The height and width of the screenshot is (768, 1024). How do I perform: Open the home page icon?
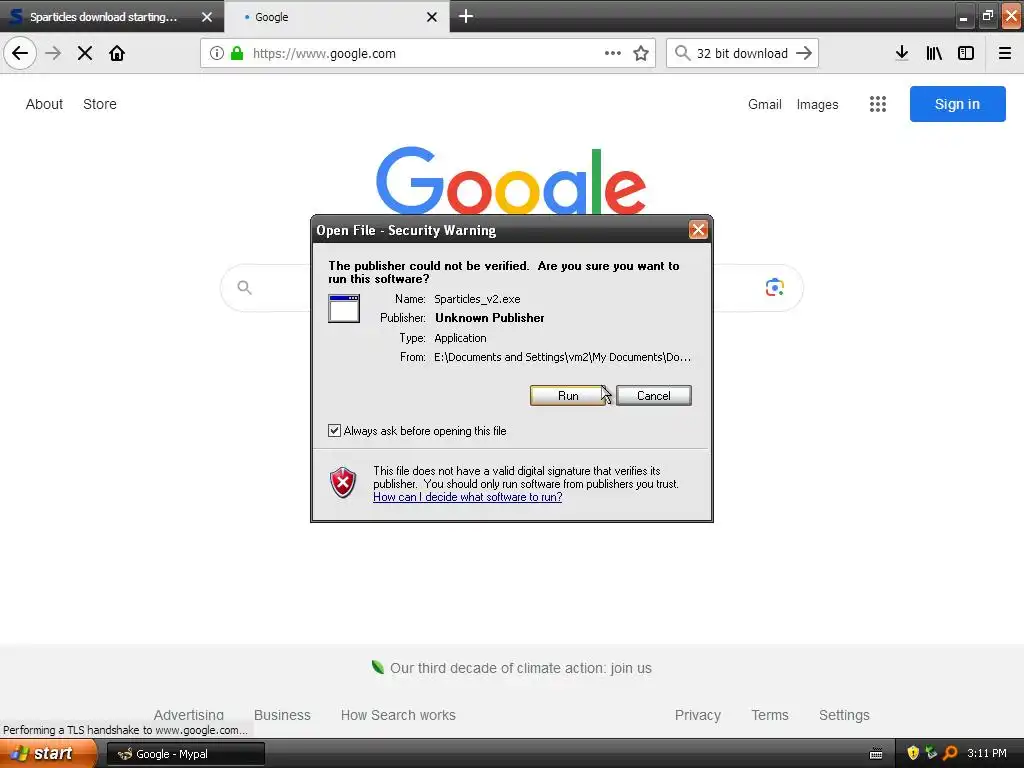pos(117,53)
